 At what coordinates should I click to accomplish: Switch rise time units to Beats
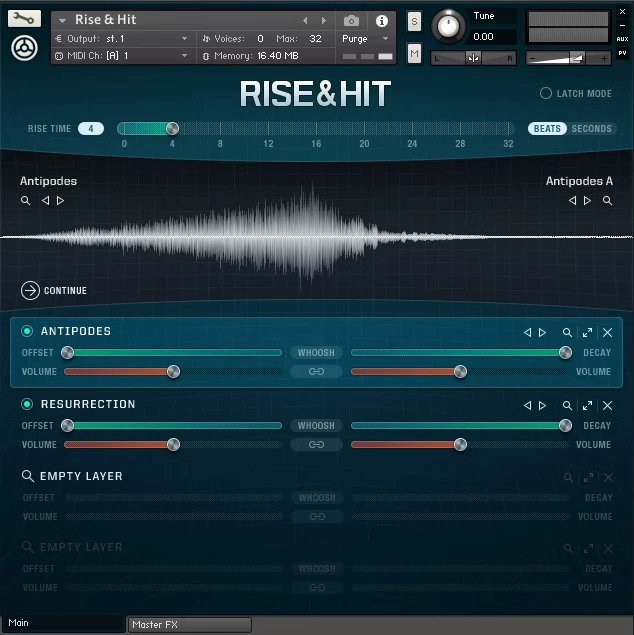(x=547, y=128)
